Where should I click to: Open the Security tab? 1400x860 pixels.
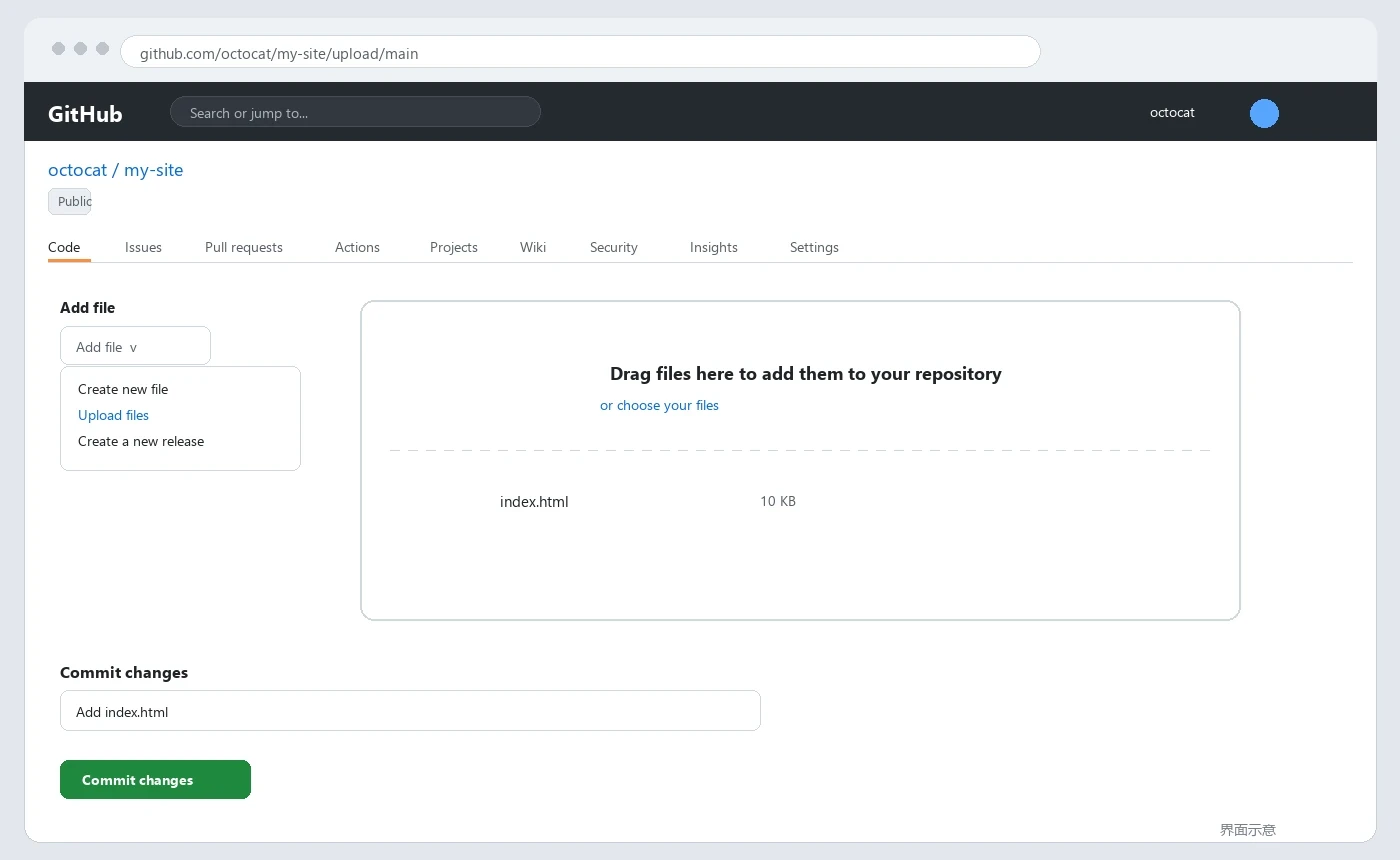click(x=614, y=247)
